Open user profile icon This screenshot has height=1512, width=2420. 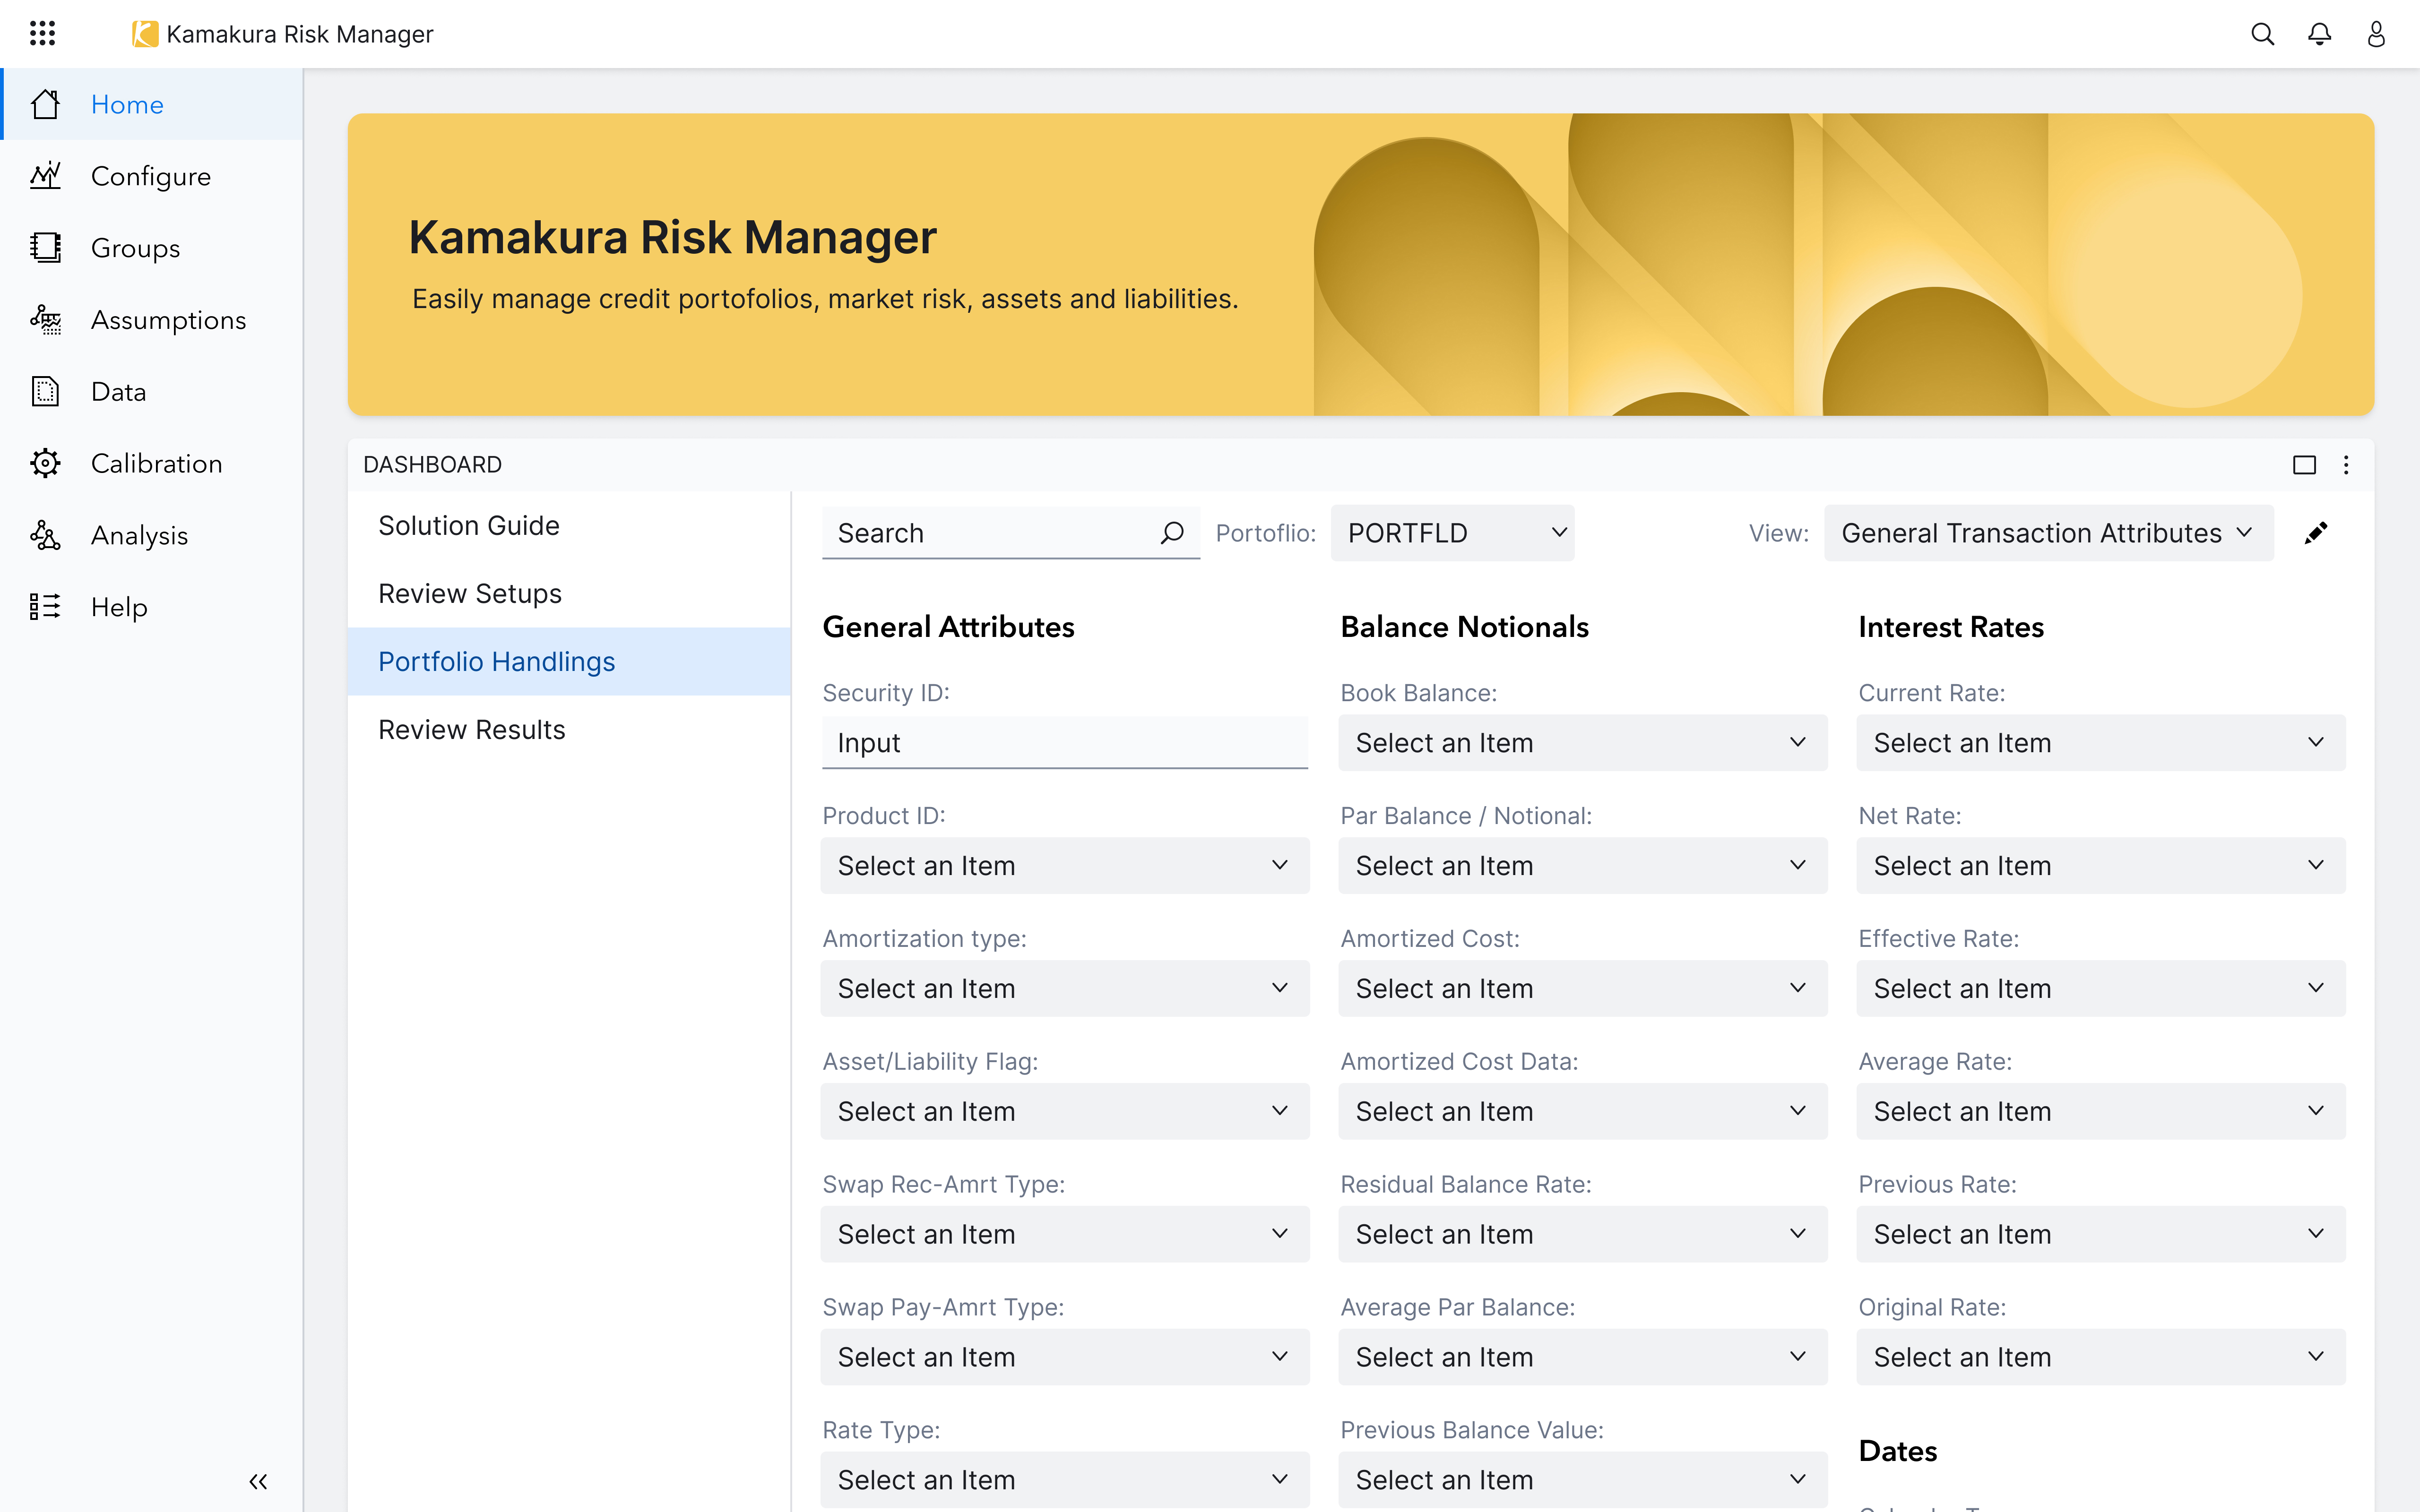coord(2376,34)
